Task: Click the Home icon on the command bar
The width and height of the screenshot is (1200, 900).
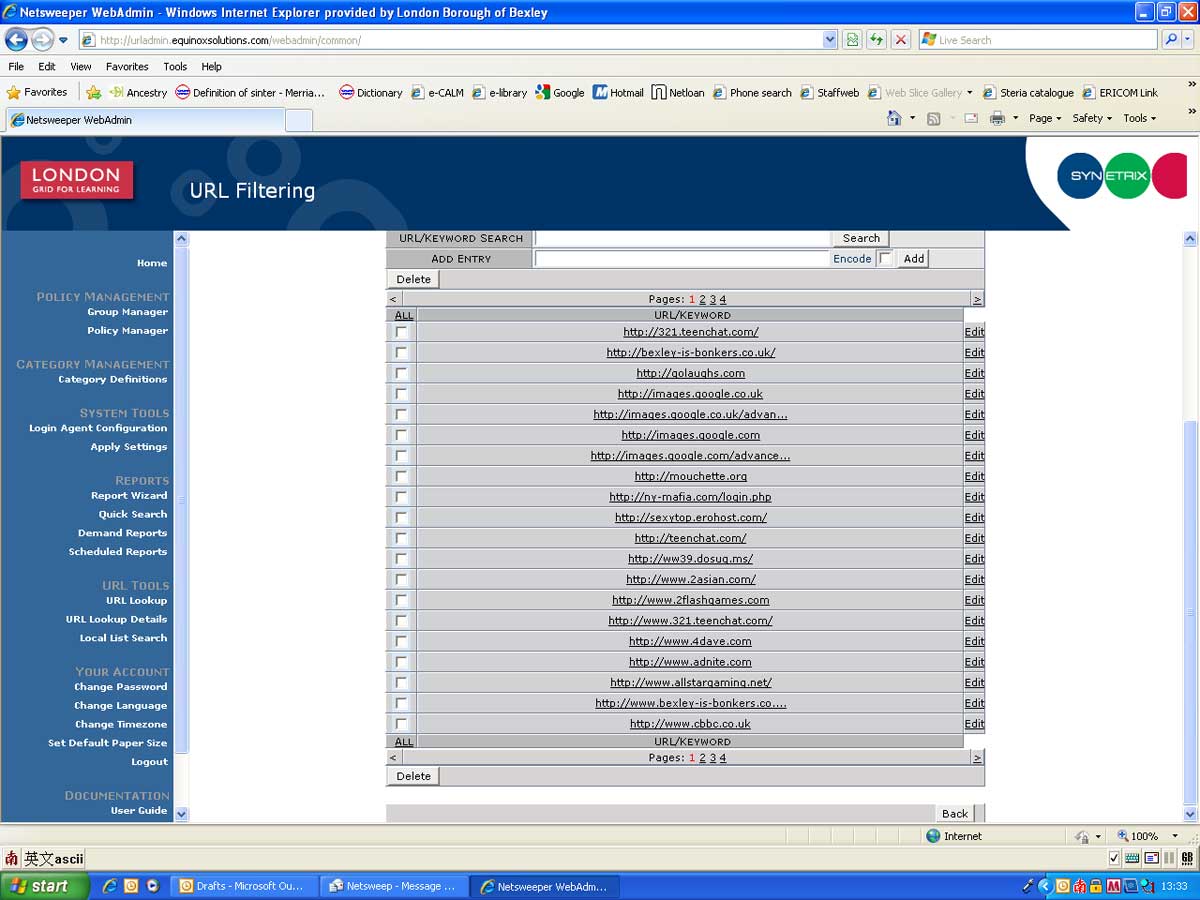Action: 893,117
